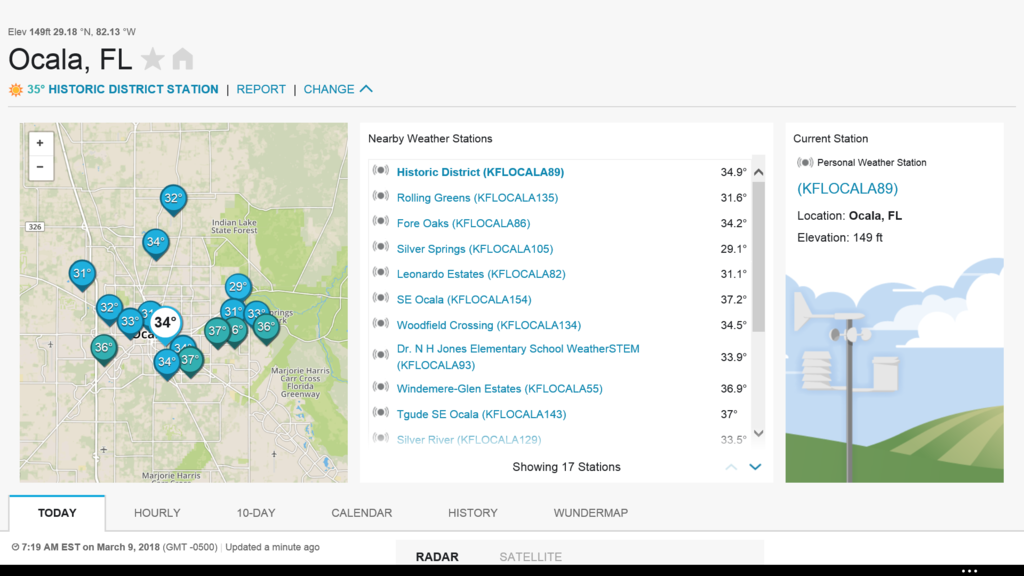Open the KFLOCALA89 current station link
Screen dimensions: 1024x576
pos(847,188)
